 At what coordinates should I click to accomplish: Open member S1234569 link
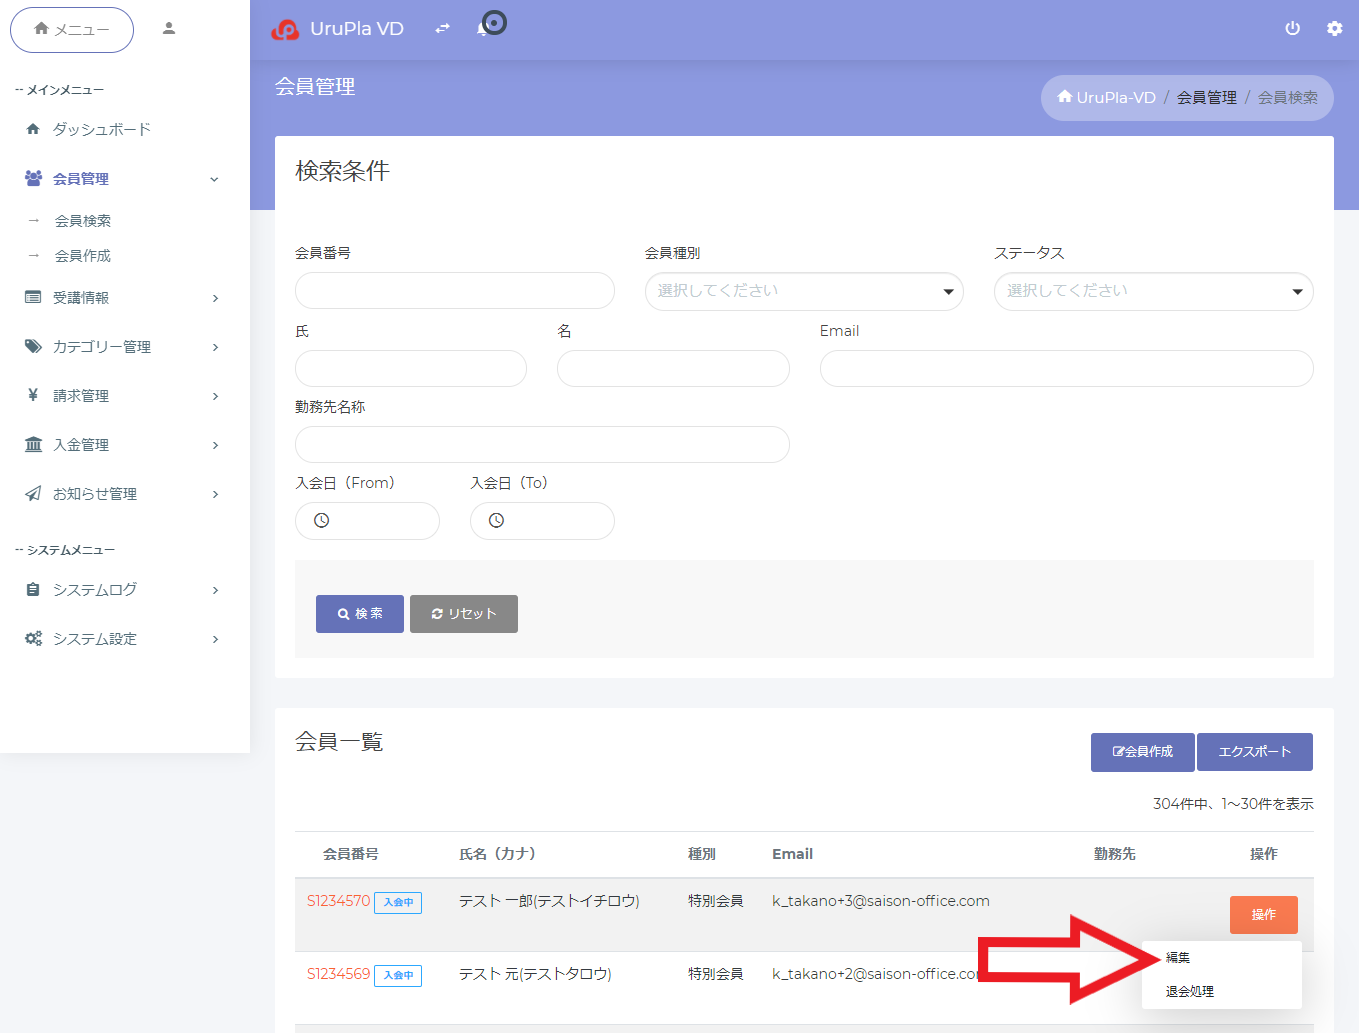point(338,974)
